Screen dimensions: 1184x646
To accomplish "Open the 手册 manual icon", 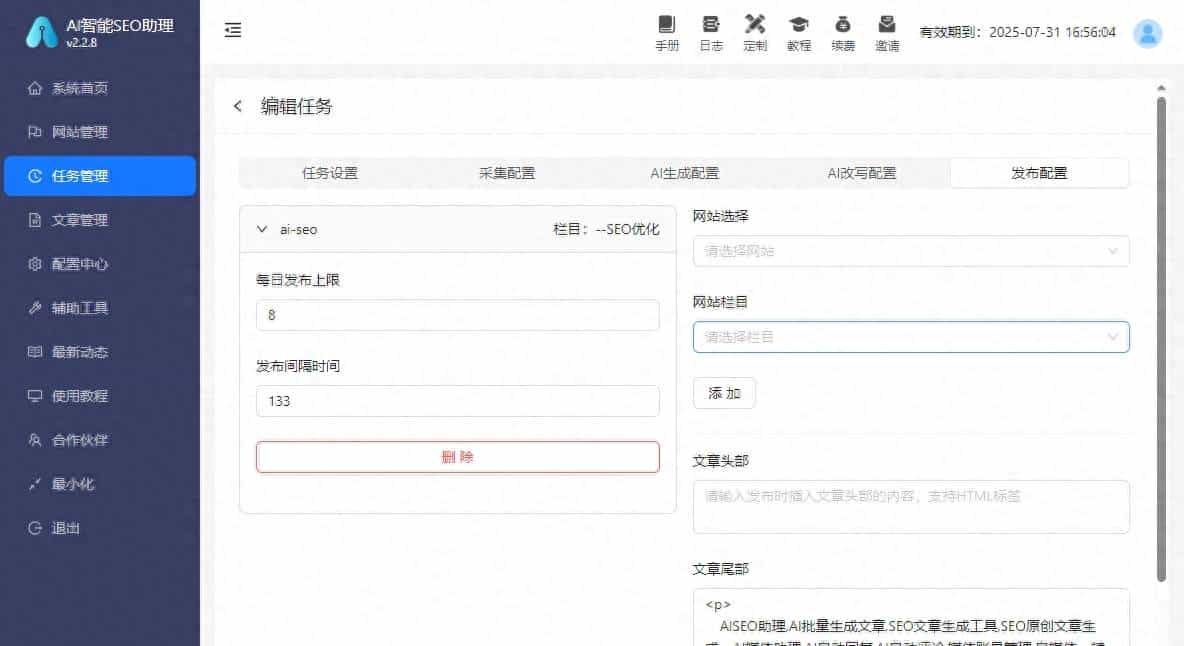I will 667,32.
